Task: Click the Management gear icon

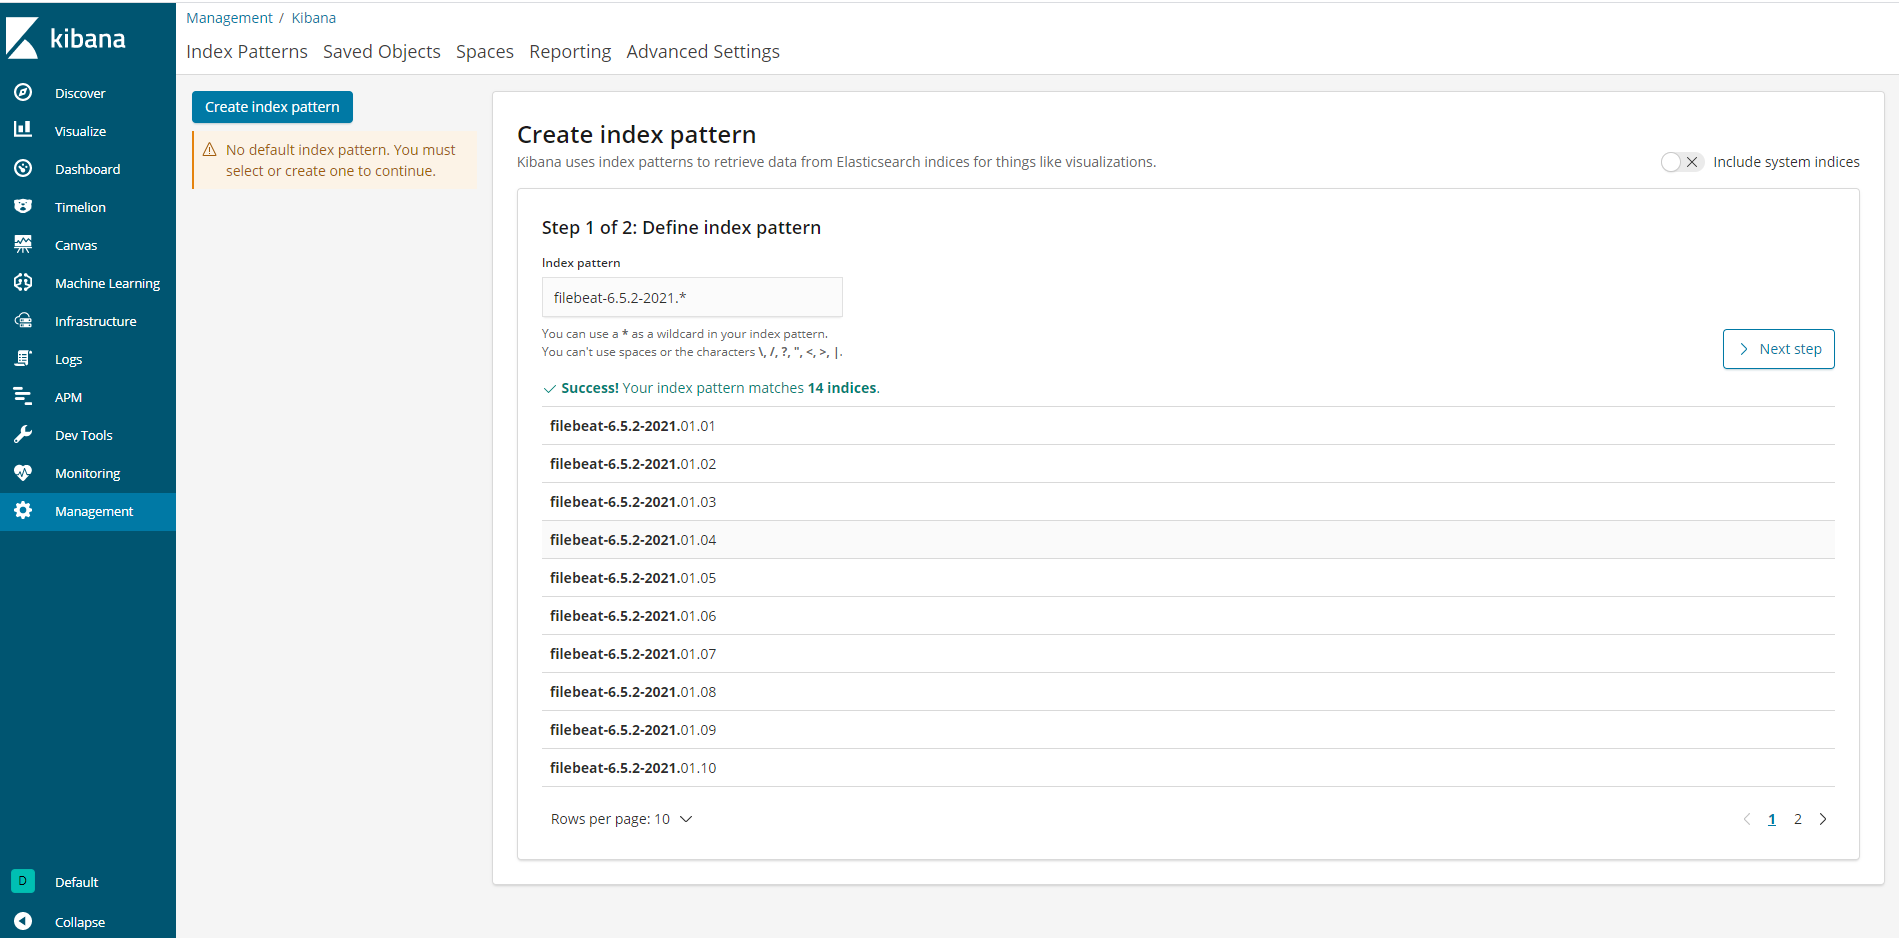Action: pos(23,510)
